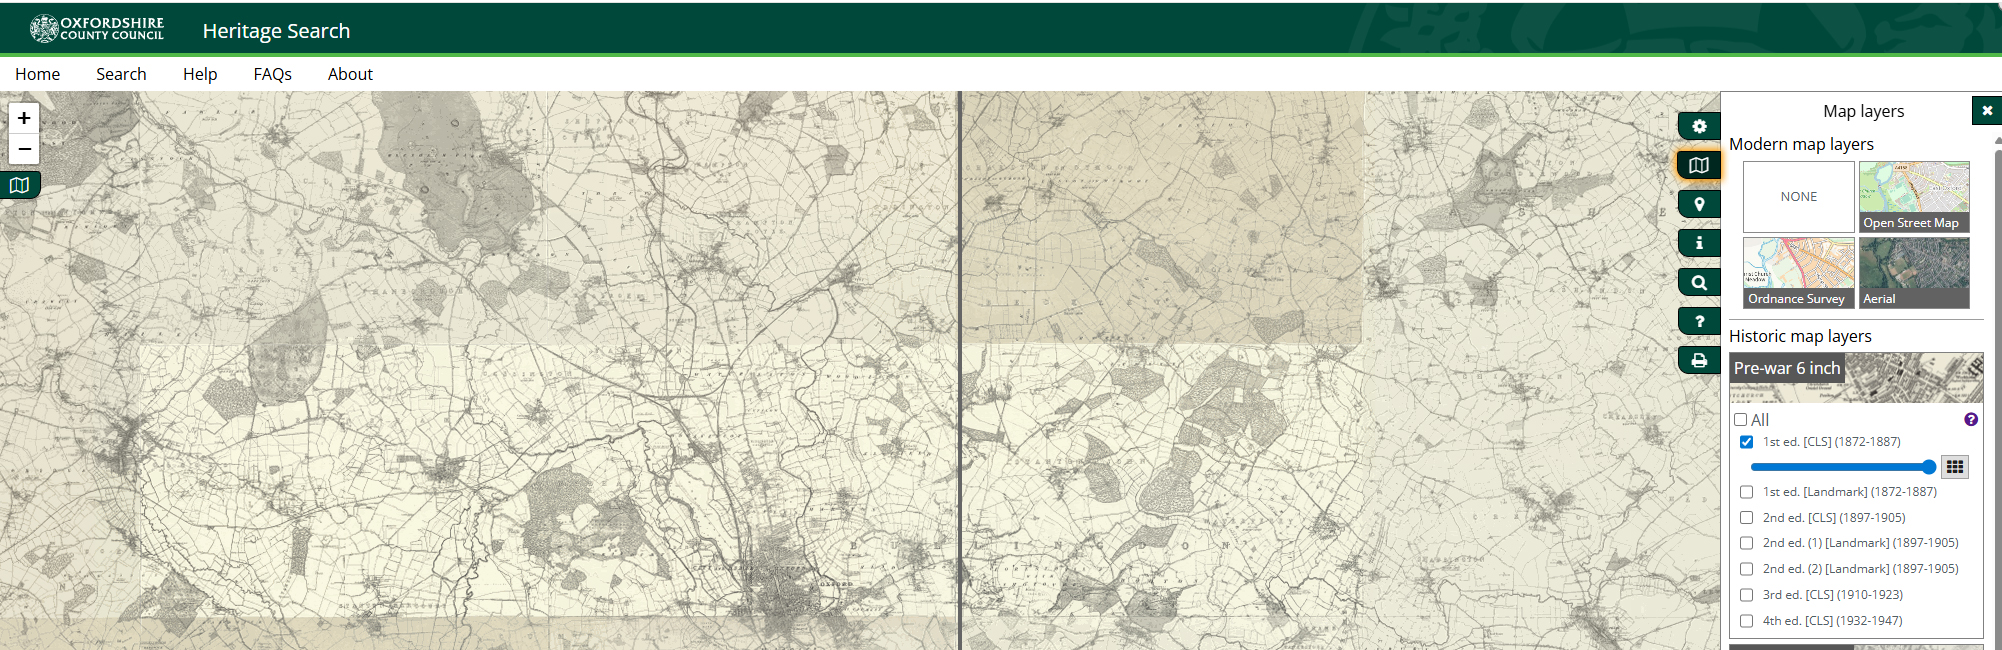
Task: Click the vertical map swipe divider
Action: click(x=960, y=370)
